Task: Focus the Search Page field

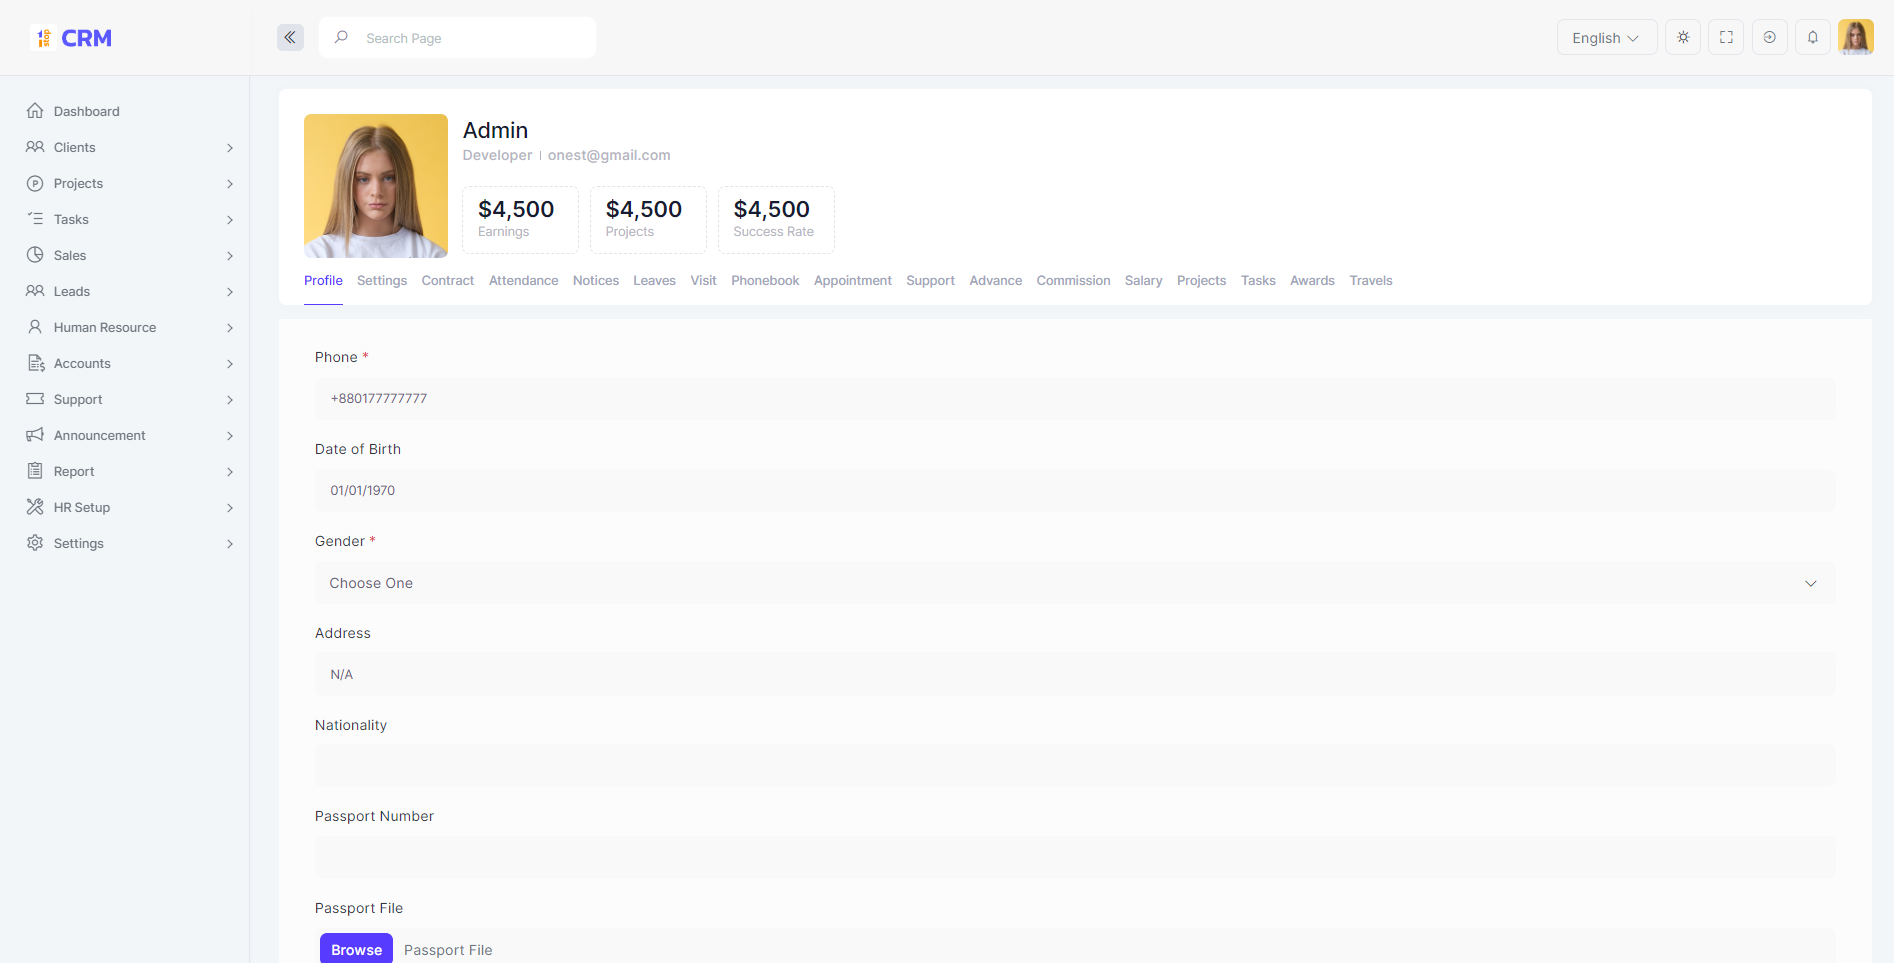Action: [470, 38]
